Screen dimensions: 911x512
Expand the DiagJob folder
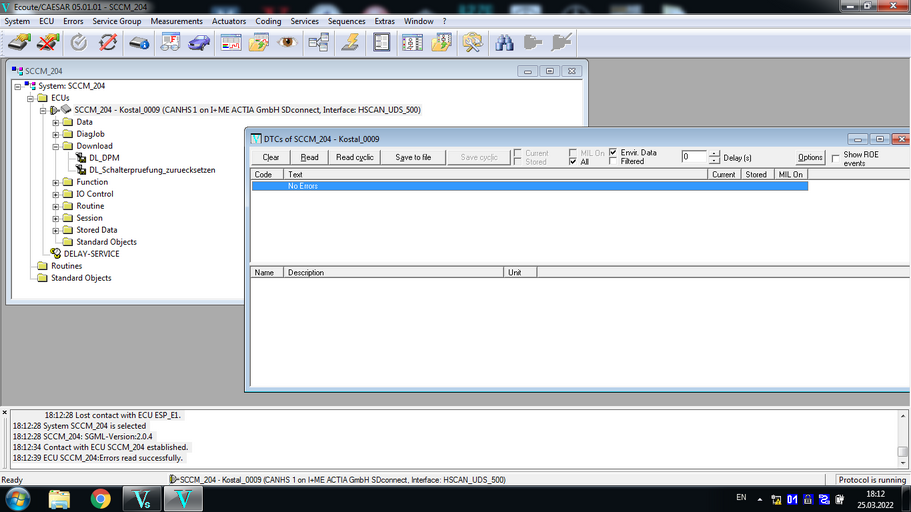pos(56,134)
